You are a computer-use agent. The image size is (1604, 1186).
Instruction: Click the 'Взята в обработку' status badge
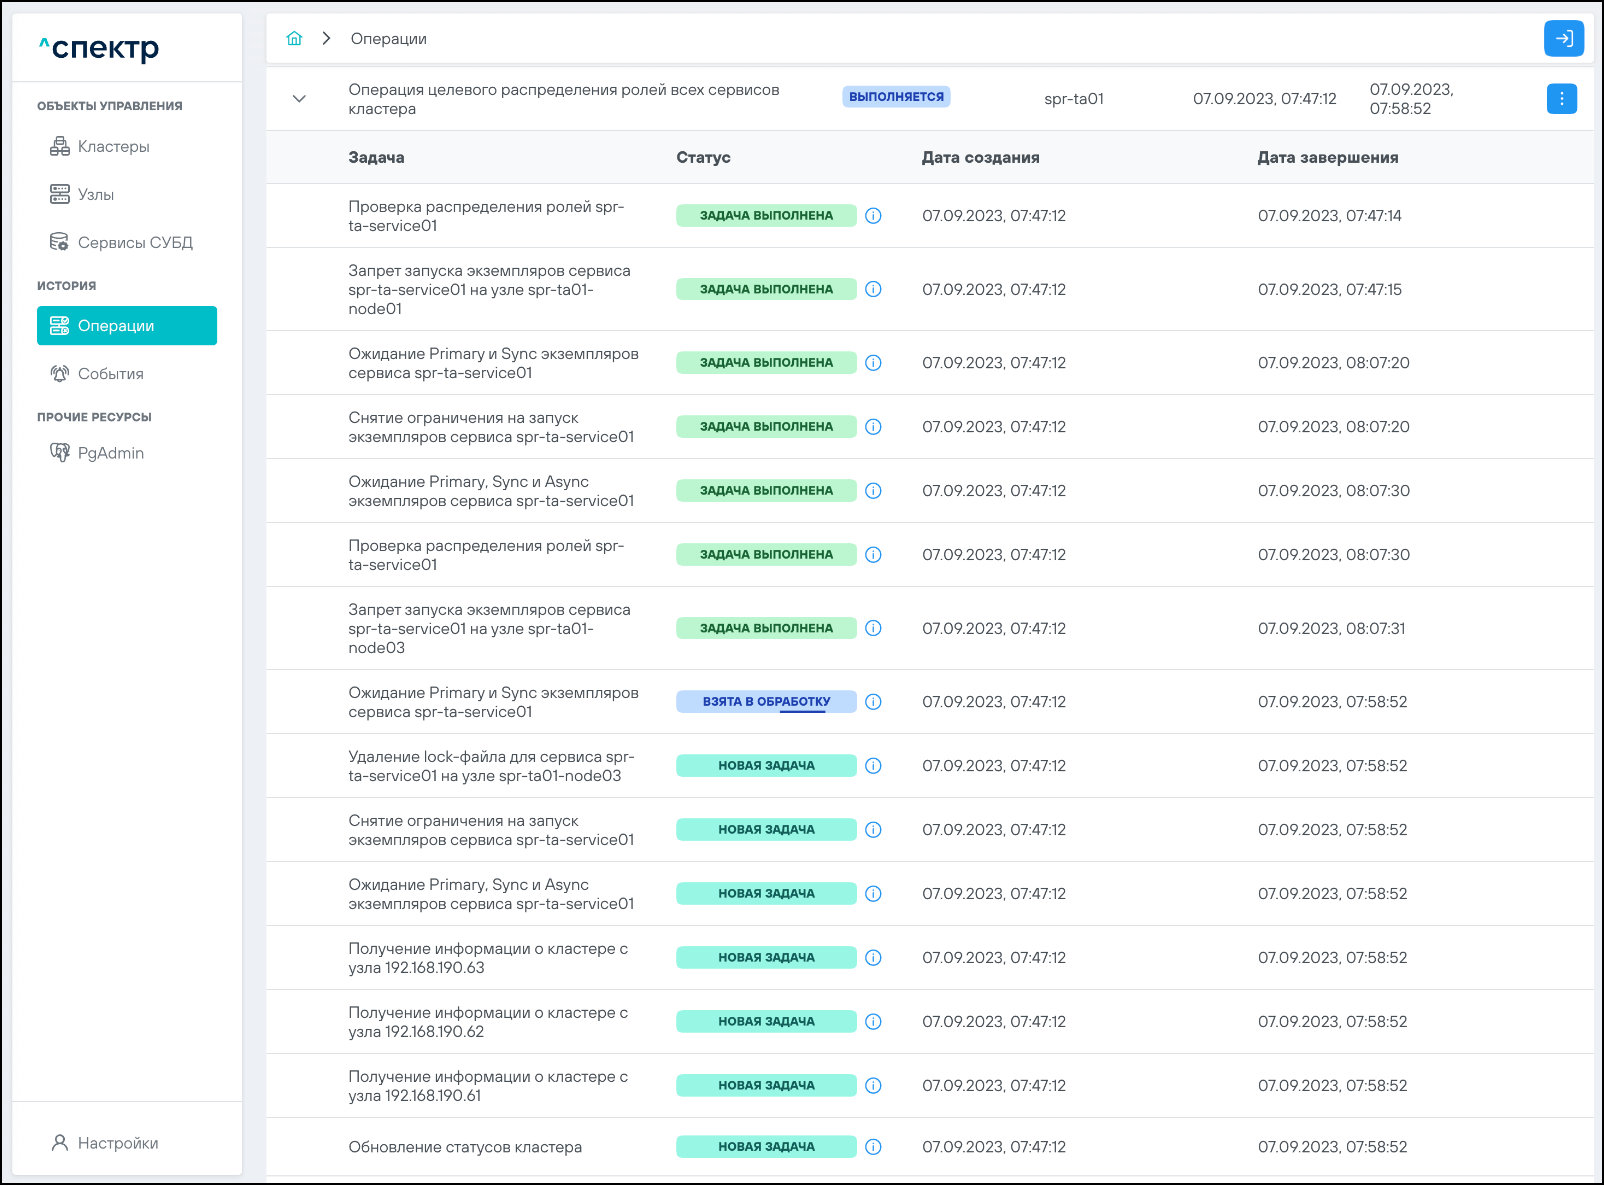pos(766,702)
